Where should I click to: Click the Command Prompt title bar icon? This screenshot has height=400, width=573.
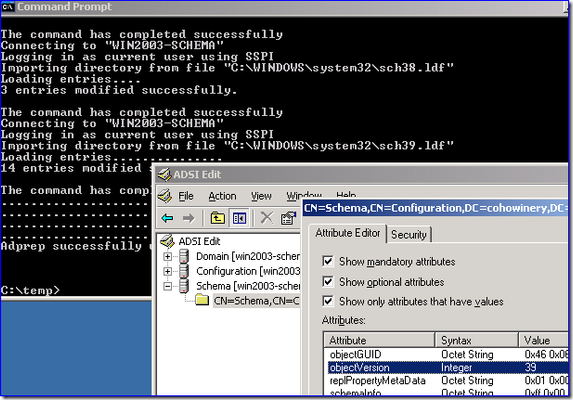pos(7,6)
